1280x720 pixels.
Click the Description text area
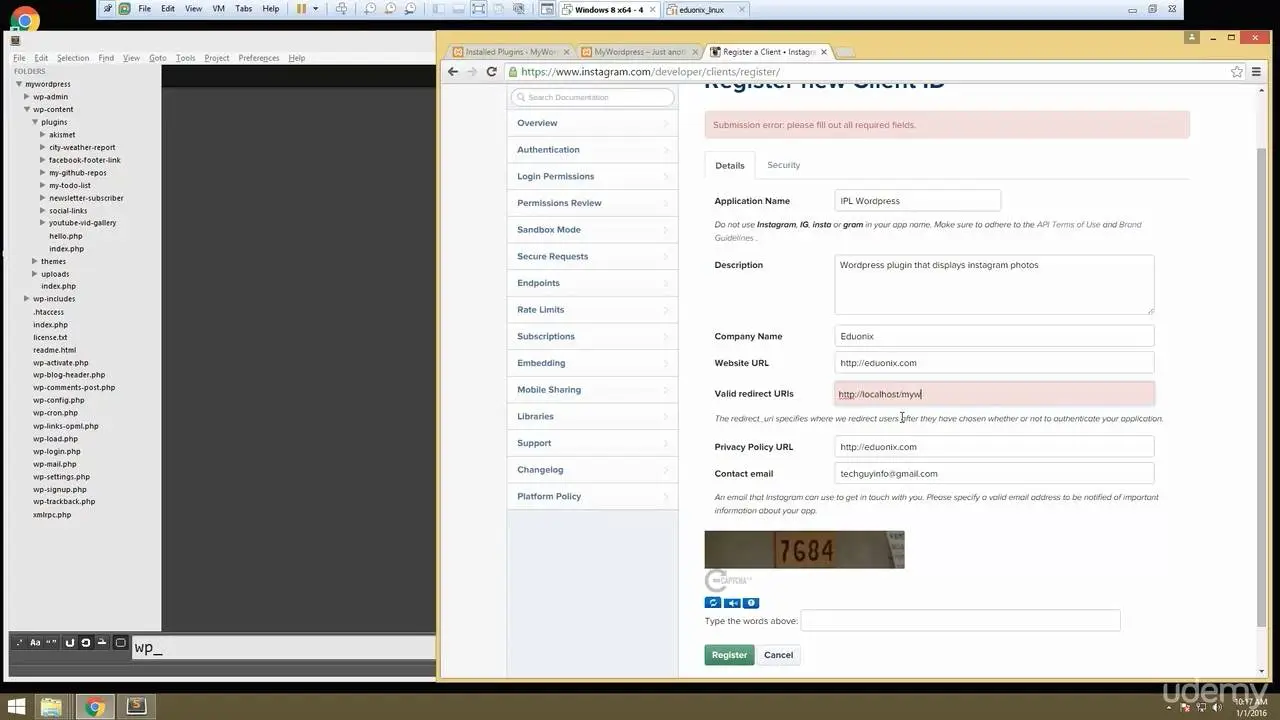[994, 284]
